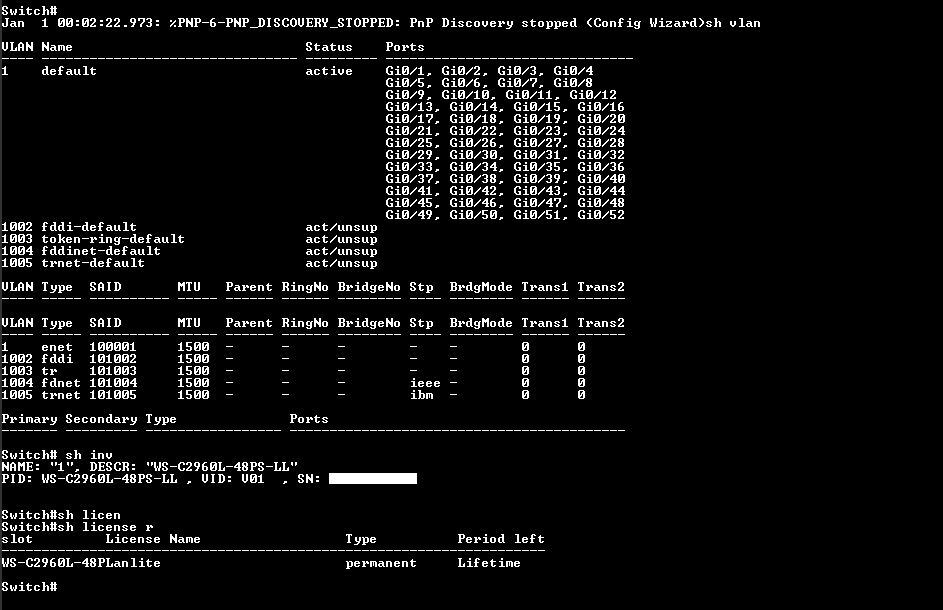Click the 'sh inv' command line

[57, 455]
